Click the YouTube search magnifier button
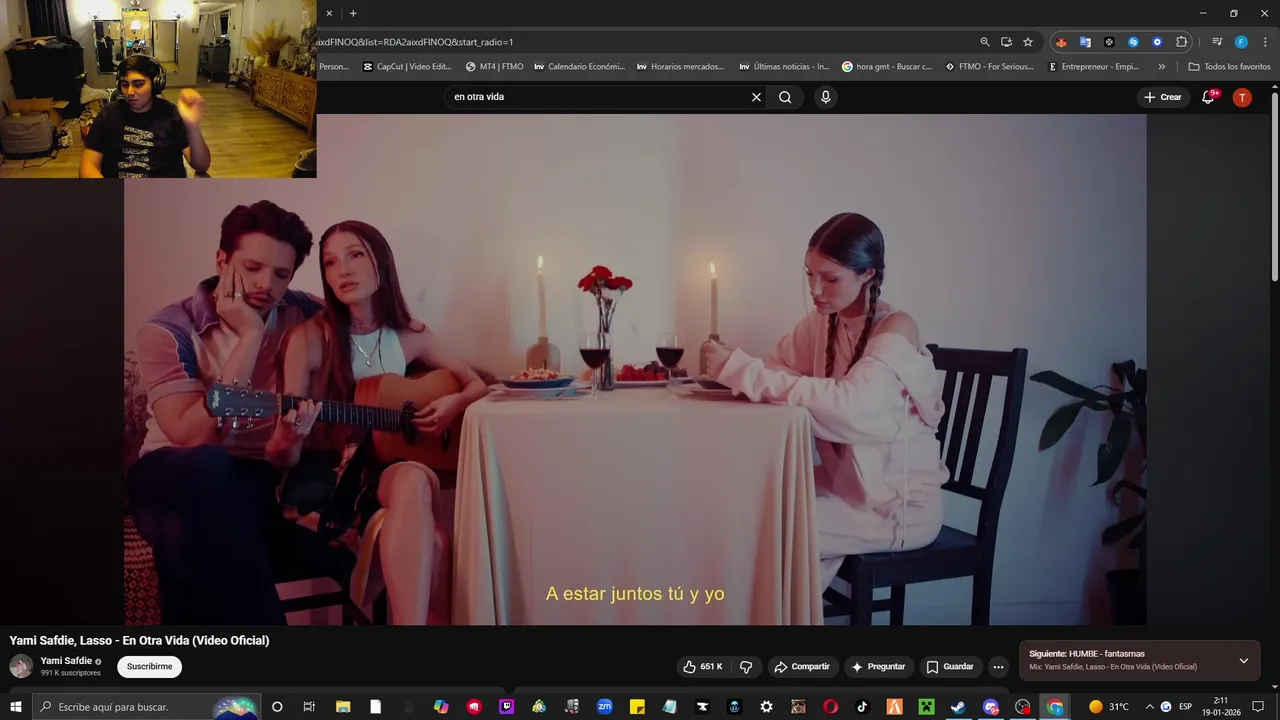This screenshot has width=1280, height=720. (x=785, y=97)
